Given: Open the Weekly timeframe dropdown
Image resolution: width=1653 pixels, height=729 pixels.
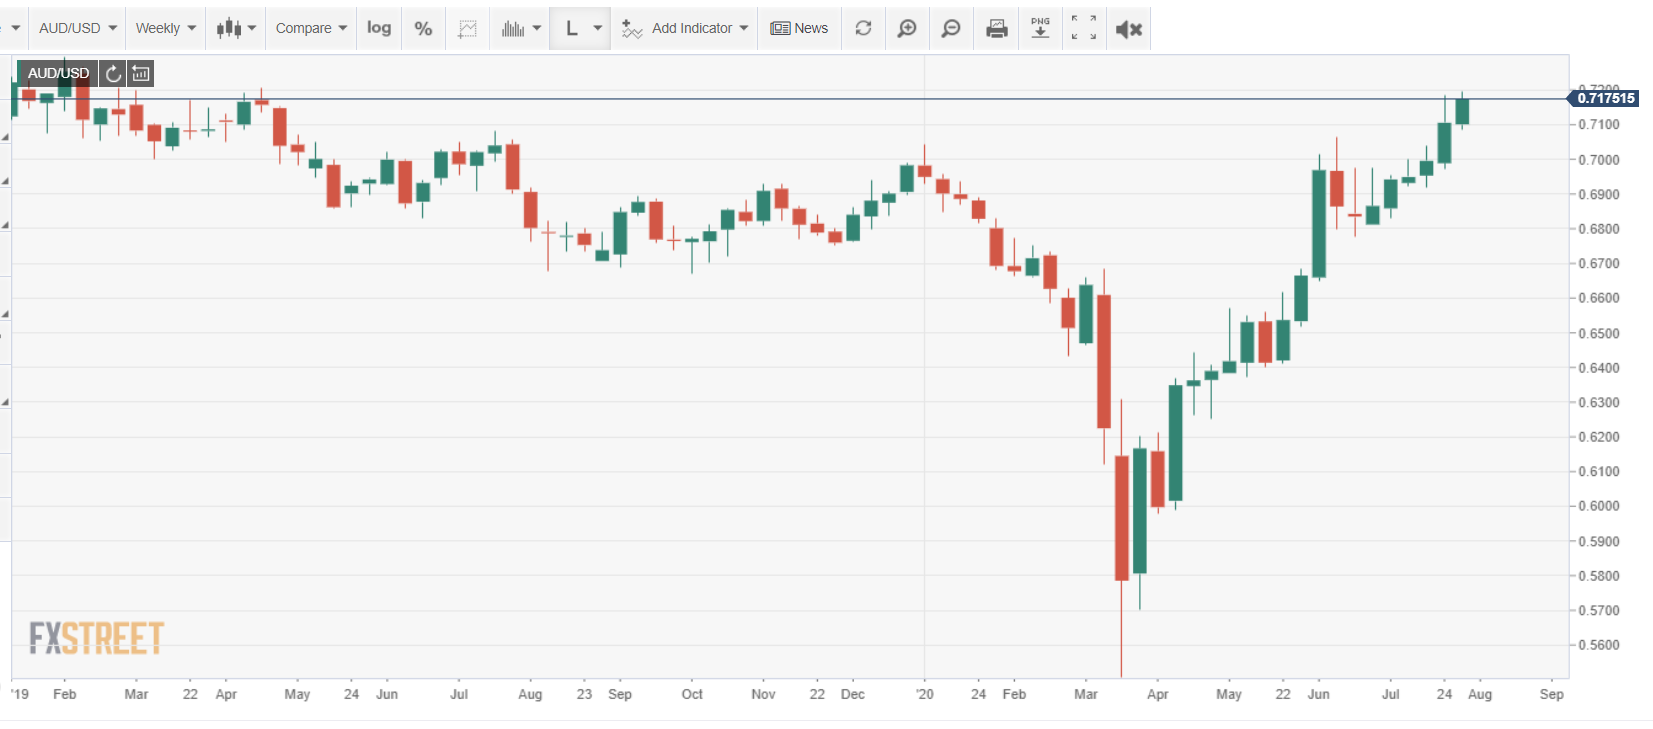Looking at the screenshot, I should 166,28.
